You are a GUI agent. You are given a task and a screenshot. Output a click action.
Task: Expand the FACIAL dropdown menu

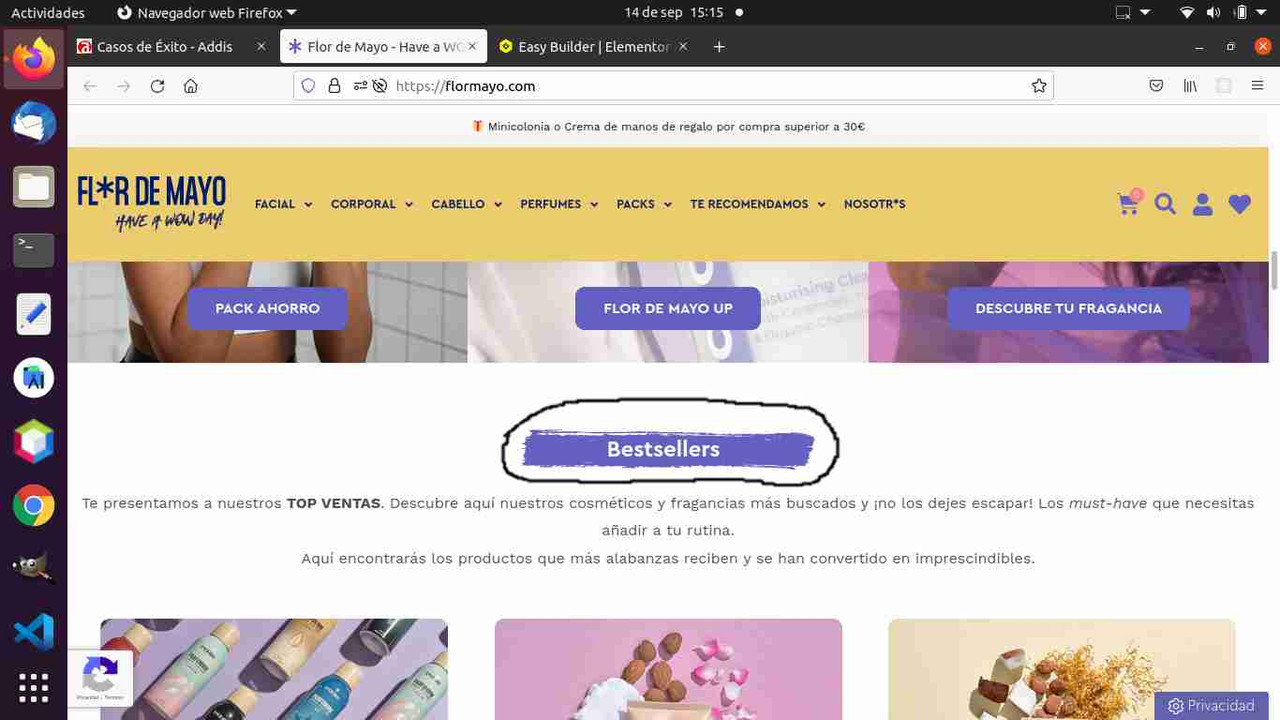click(283, 204)
